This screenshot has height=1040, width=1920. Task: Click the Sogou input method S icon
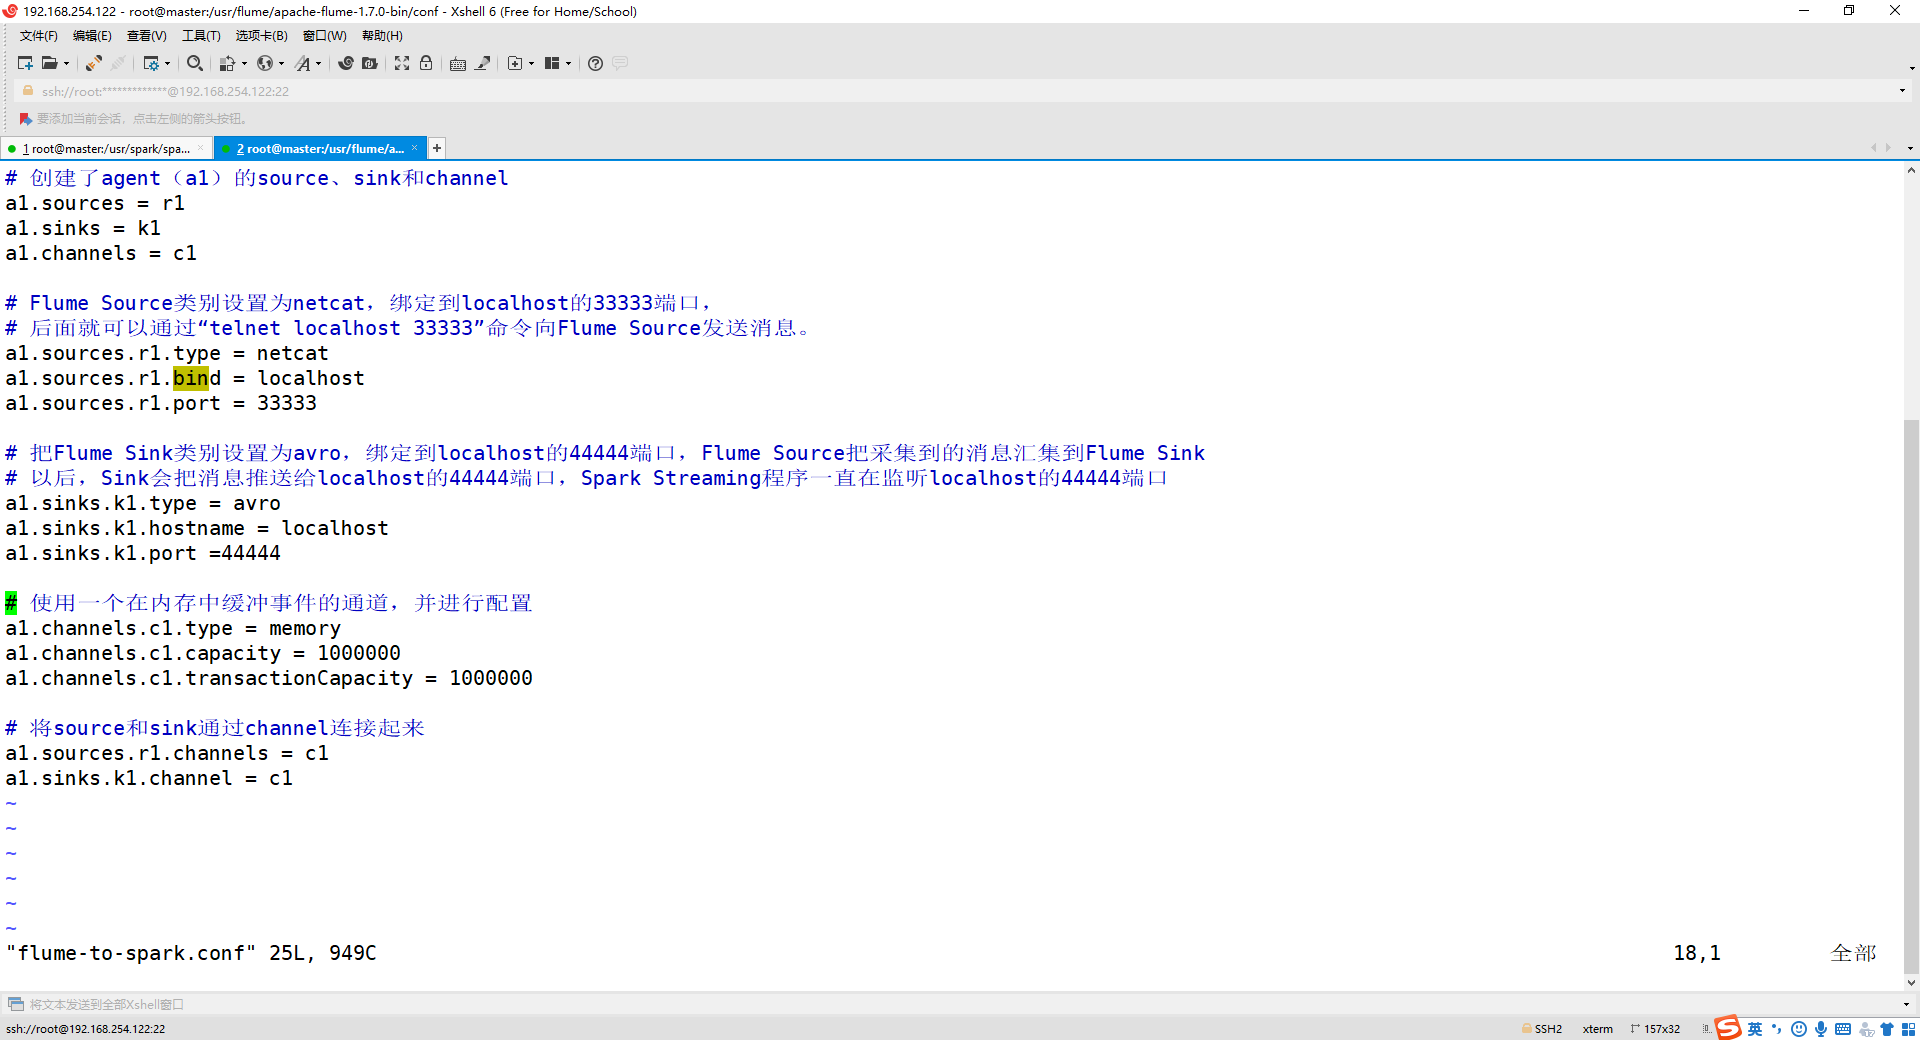1728,1028
